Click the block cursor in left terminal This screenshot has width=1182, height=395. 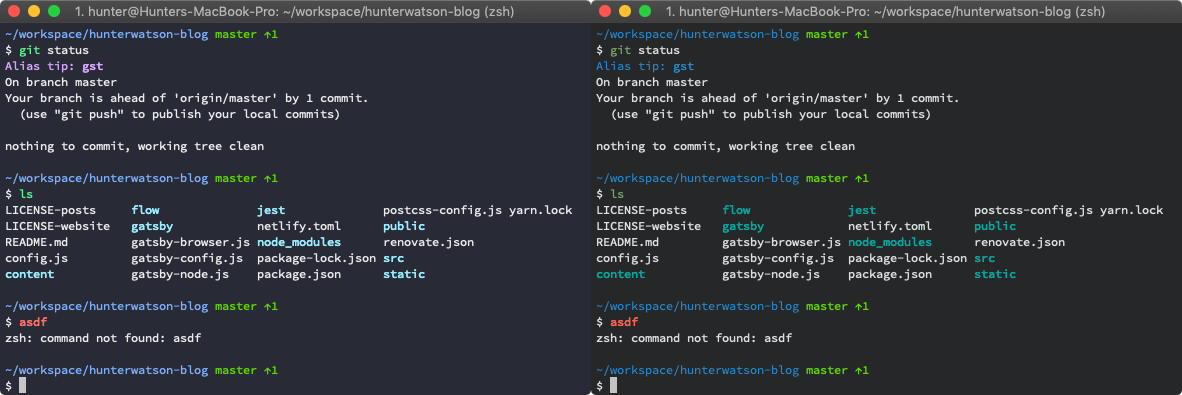[x=23, y=386]
